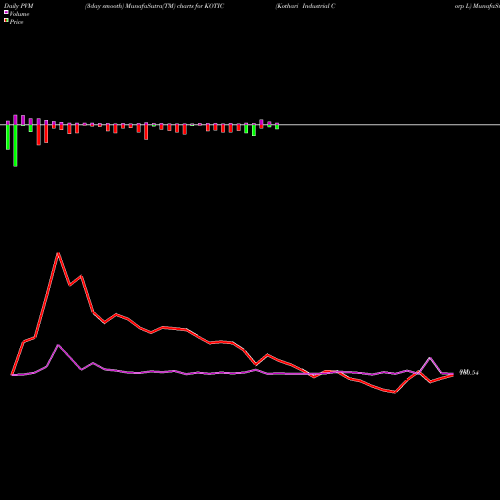Click the last price value label at line end
Screen dimensions: 500x500
469,373
